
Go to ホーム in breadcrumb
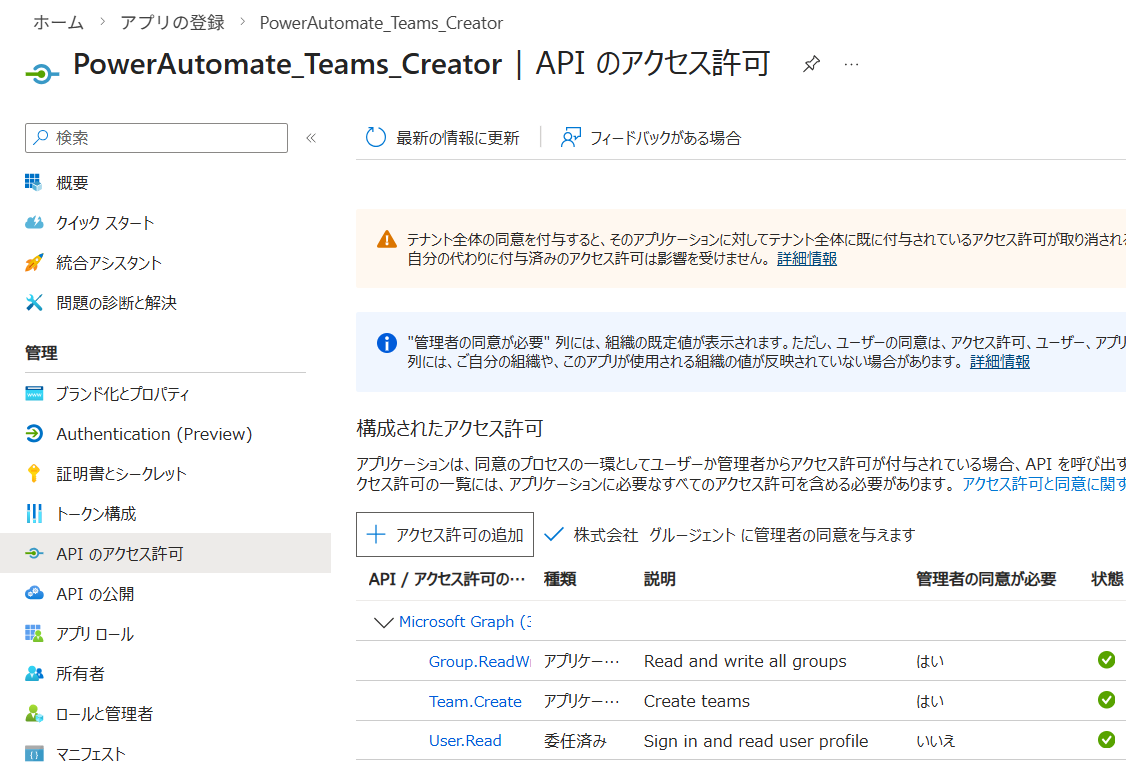click(x=58, y=22)
